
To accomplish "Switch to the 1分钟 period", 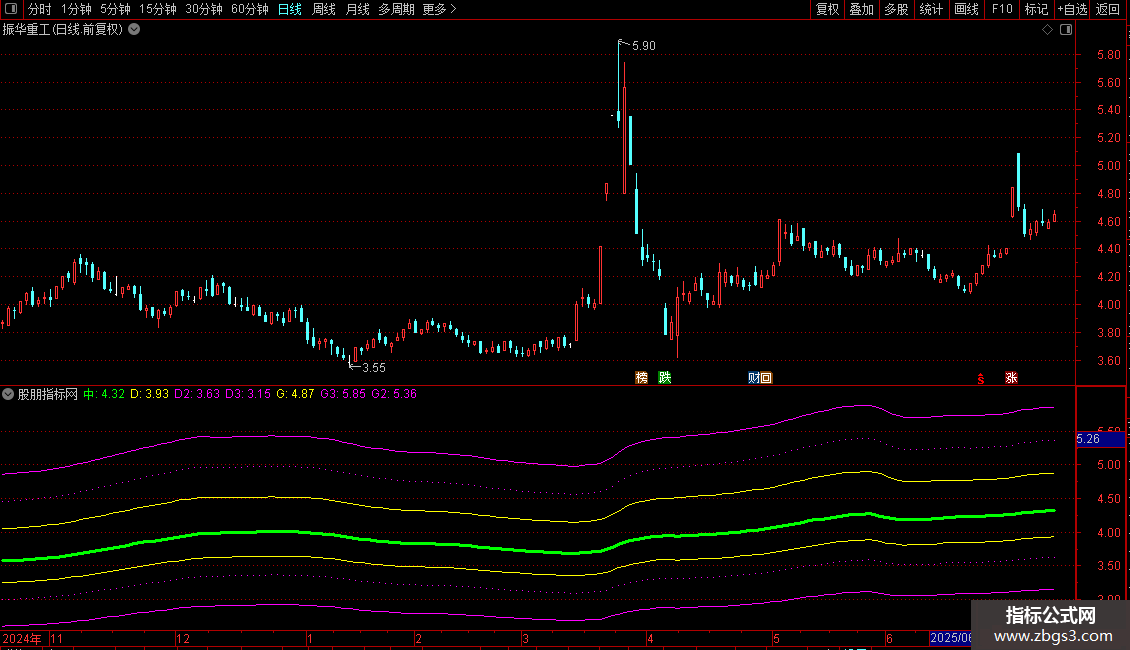I will (x=76, y=9).
